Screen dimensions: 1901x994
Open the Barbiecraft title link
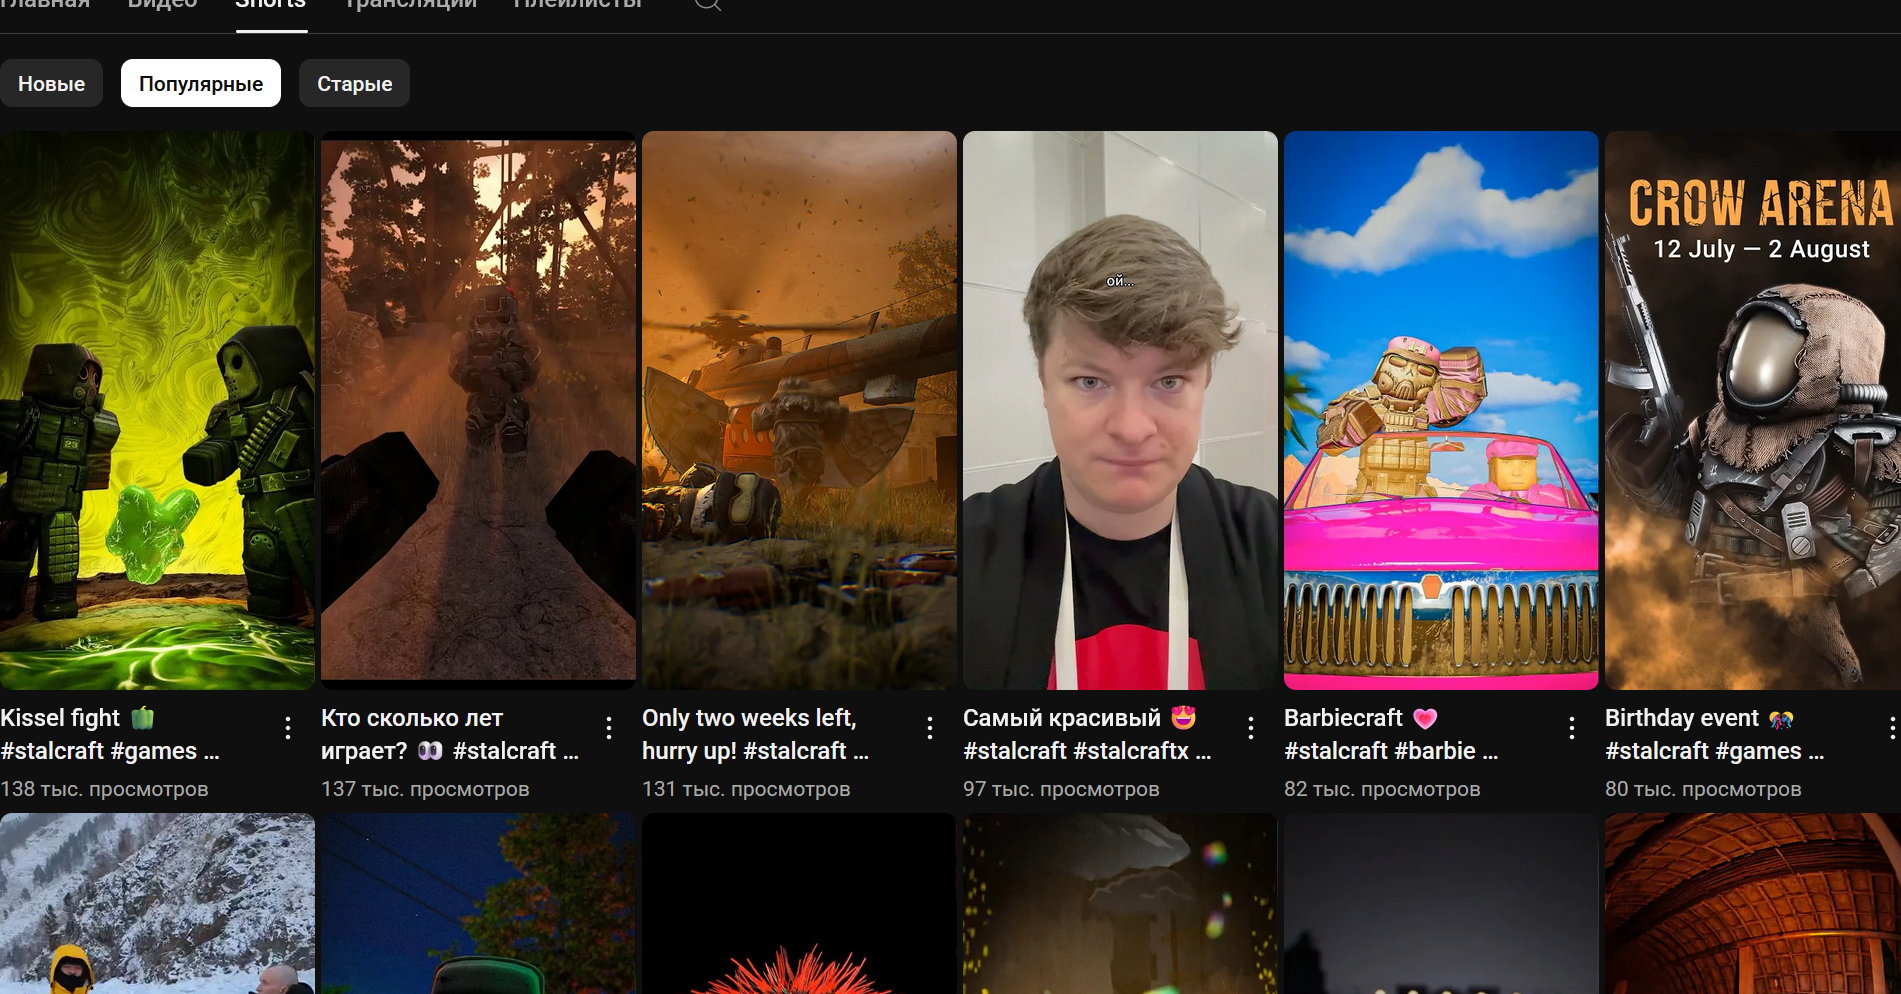(1391, 734)
